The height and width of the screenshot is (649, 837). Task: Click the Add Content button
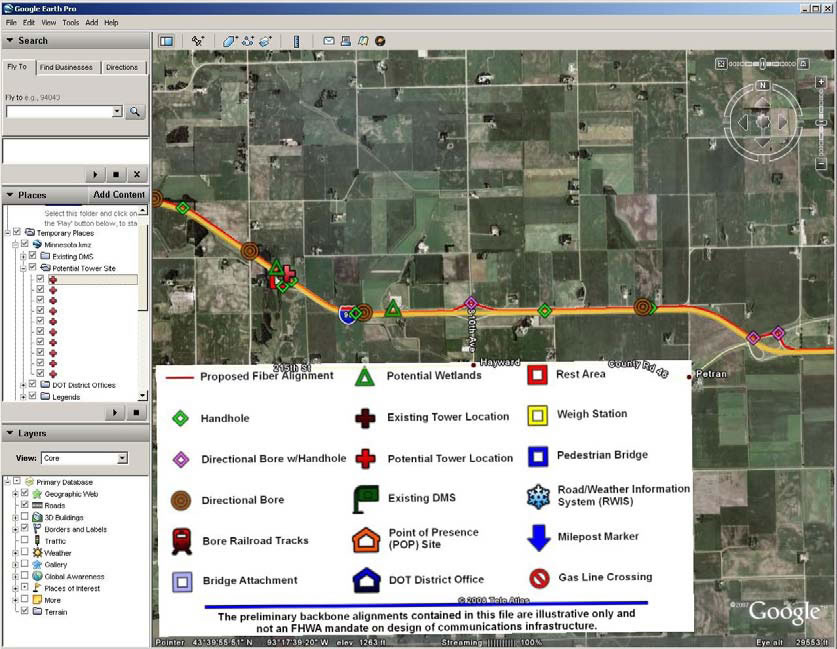click(119, 195)
